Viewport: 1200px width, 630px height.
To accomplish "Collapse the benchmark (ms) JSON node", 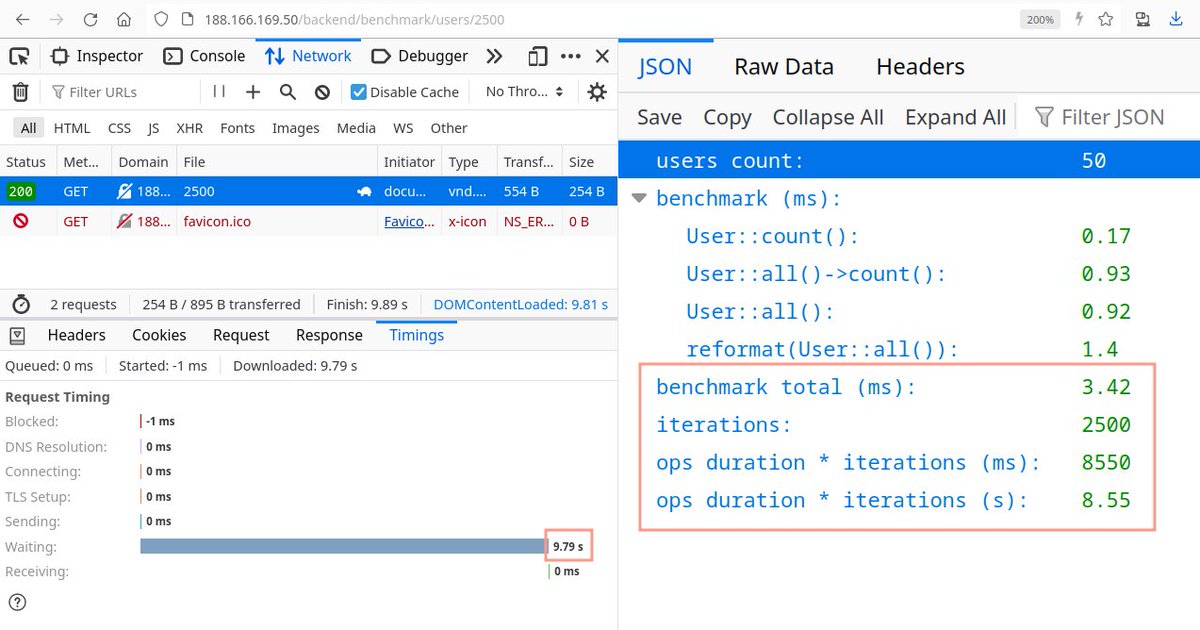I will (x=639, y=198).
